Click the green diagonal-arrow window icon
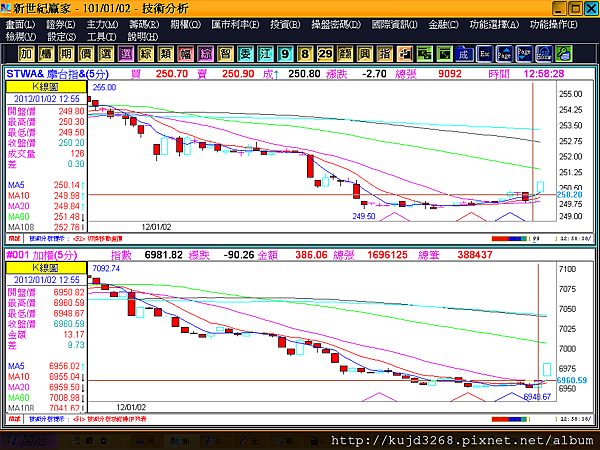 tap(444, 54)
